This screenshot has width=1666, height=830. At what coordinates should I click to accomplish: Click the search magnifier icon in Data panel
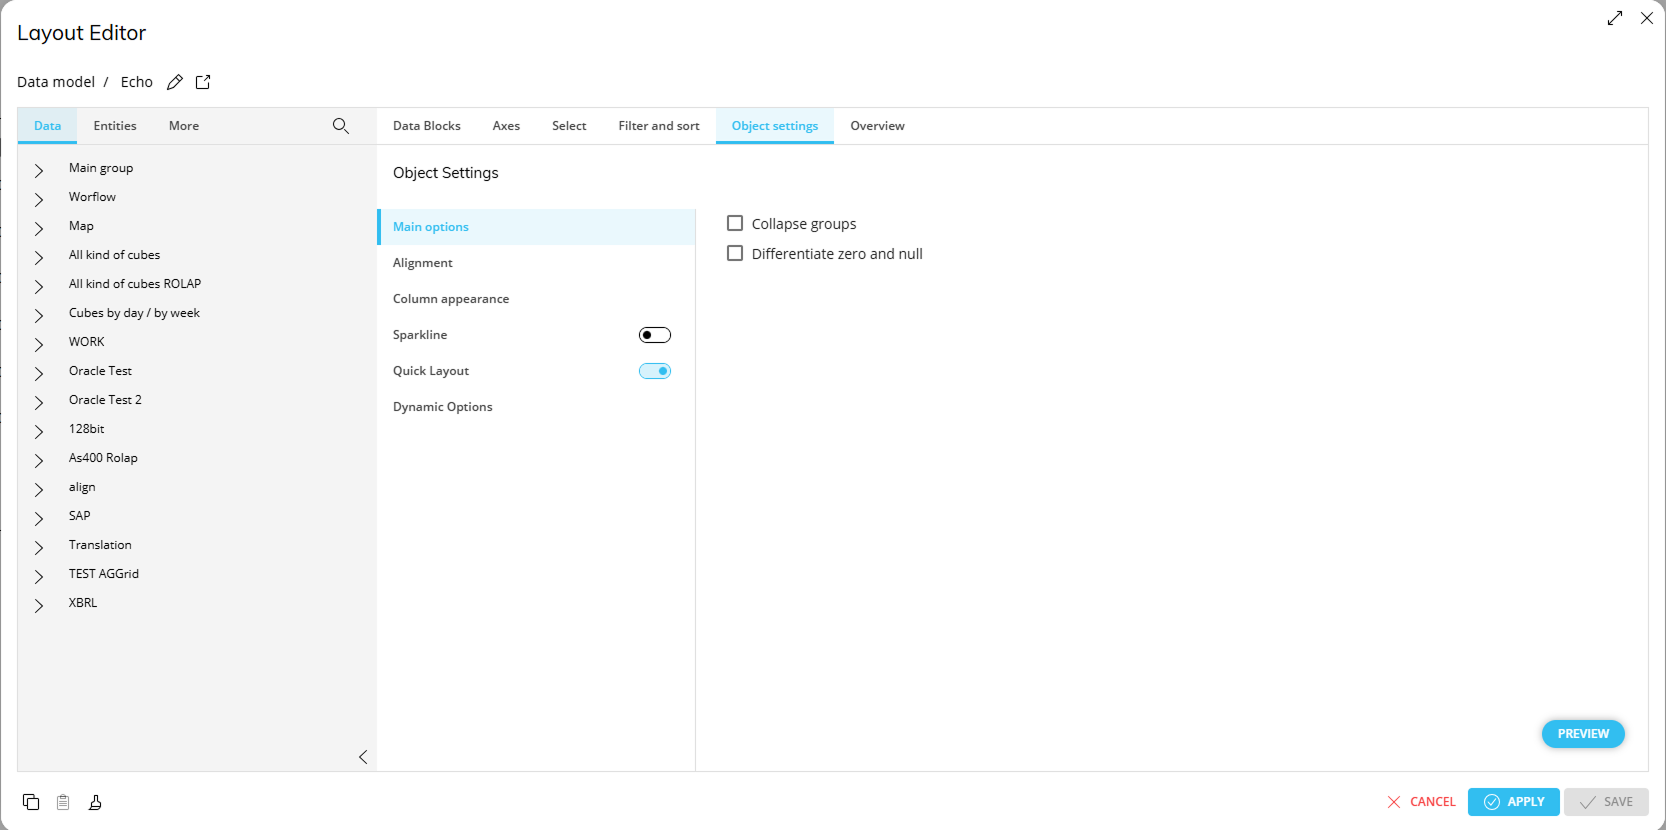pos(341,126)
